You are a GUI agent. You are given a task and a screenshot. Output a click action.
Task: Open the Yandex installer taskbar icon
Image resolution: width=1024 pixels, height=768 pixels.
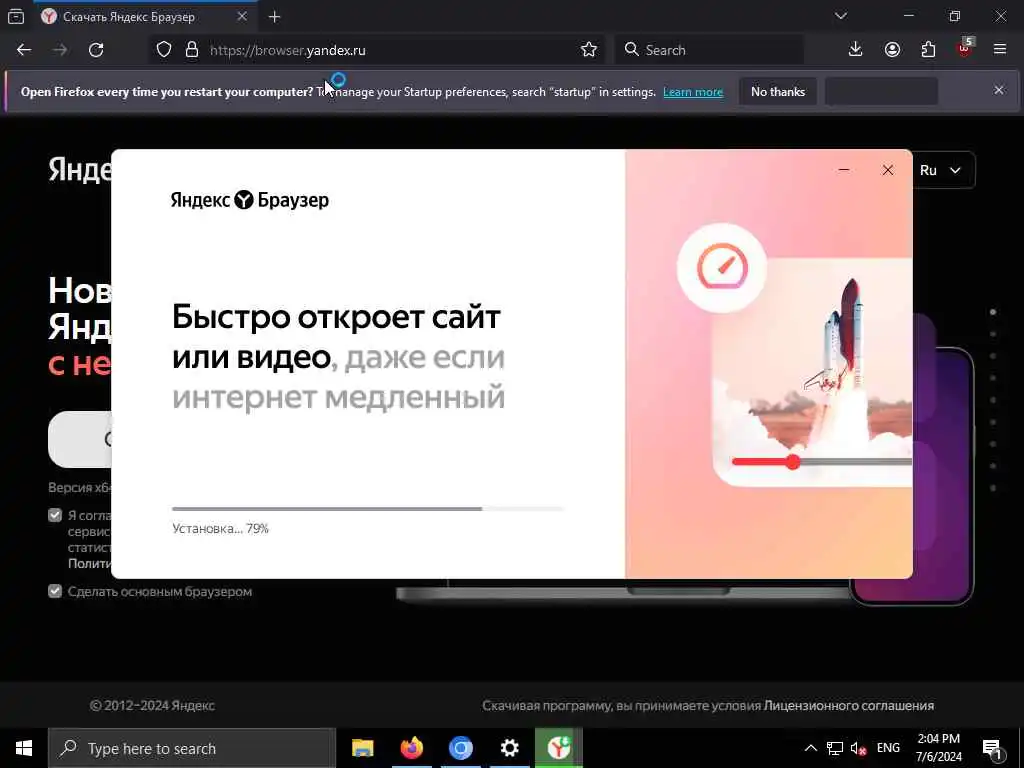click(x=558, y=748)
